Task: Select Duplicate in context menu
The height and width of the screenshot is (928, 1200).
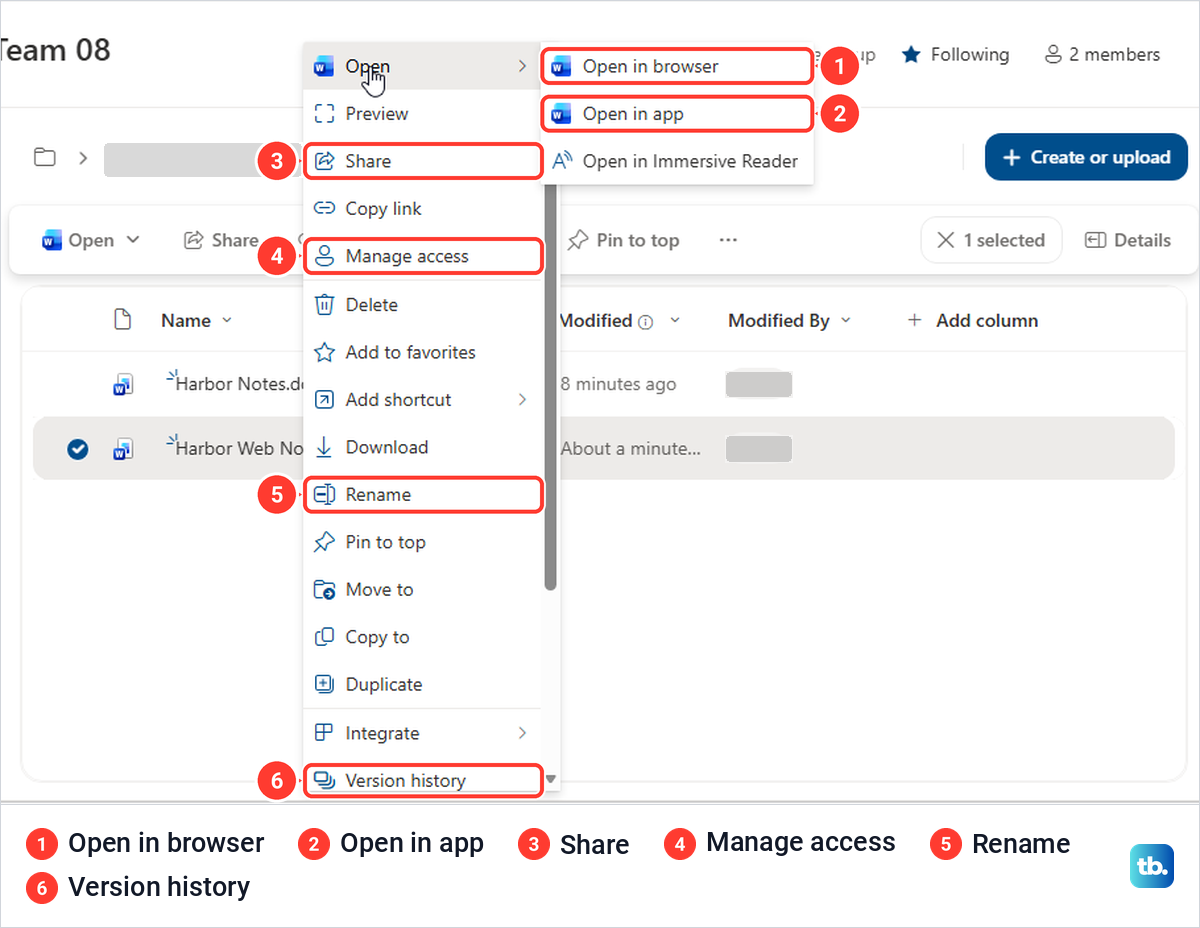Action: click(422, 685)
